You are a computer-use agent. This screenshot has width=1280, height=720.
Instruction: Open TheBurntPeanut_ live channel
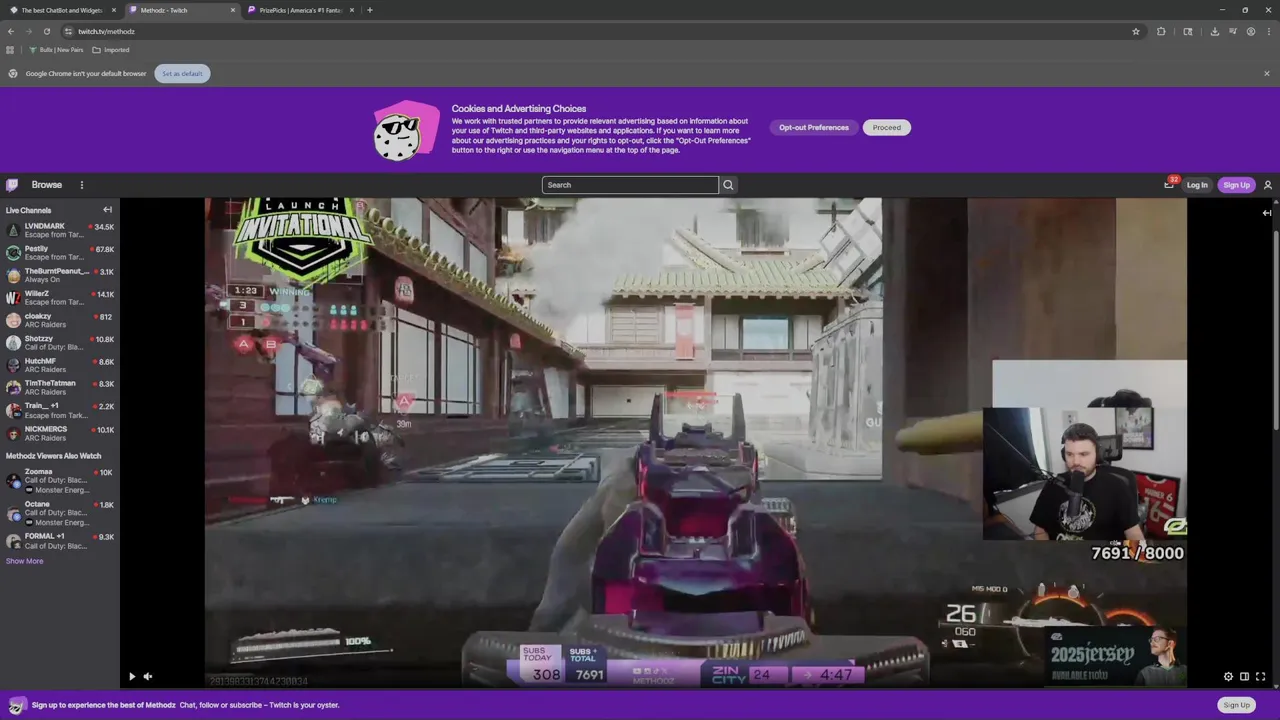pyautogui.click(x=60, y=275)
